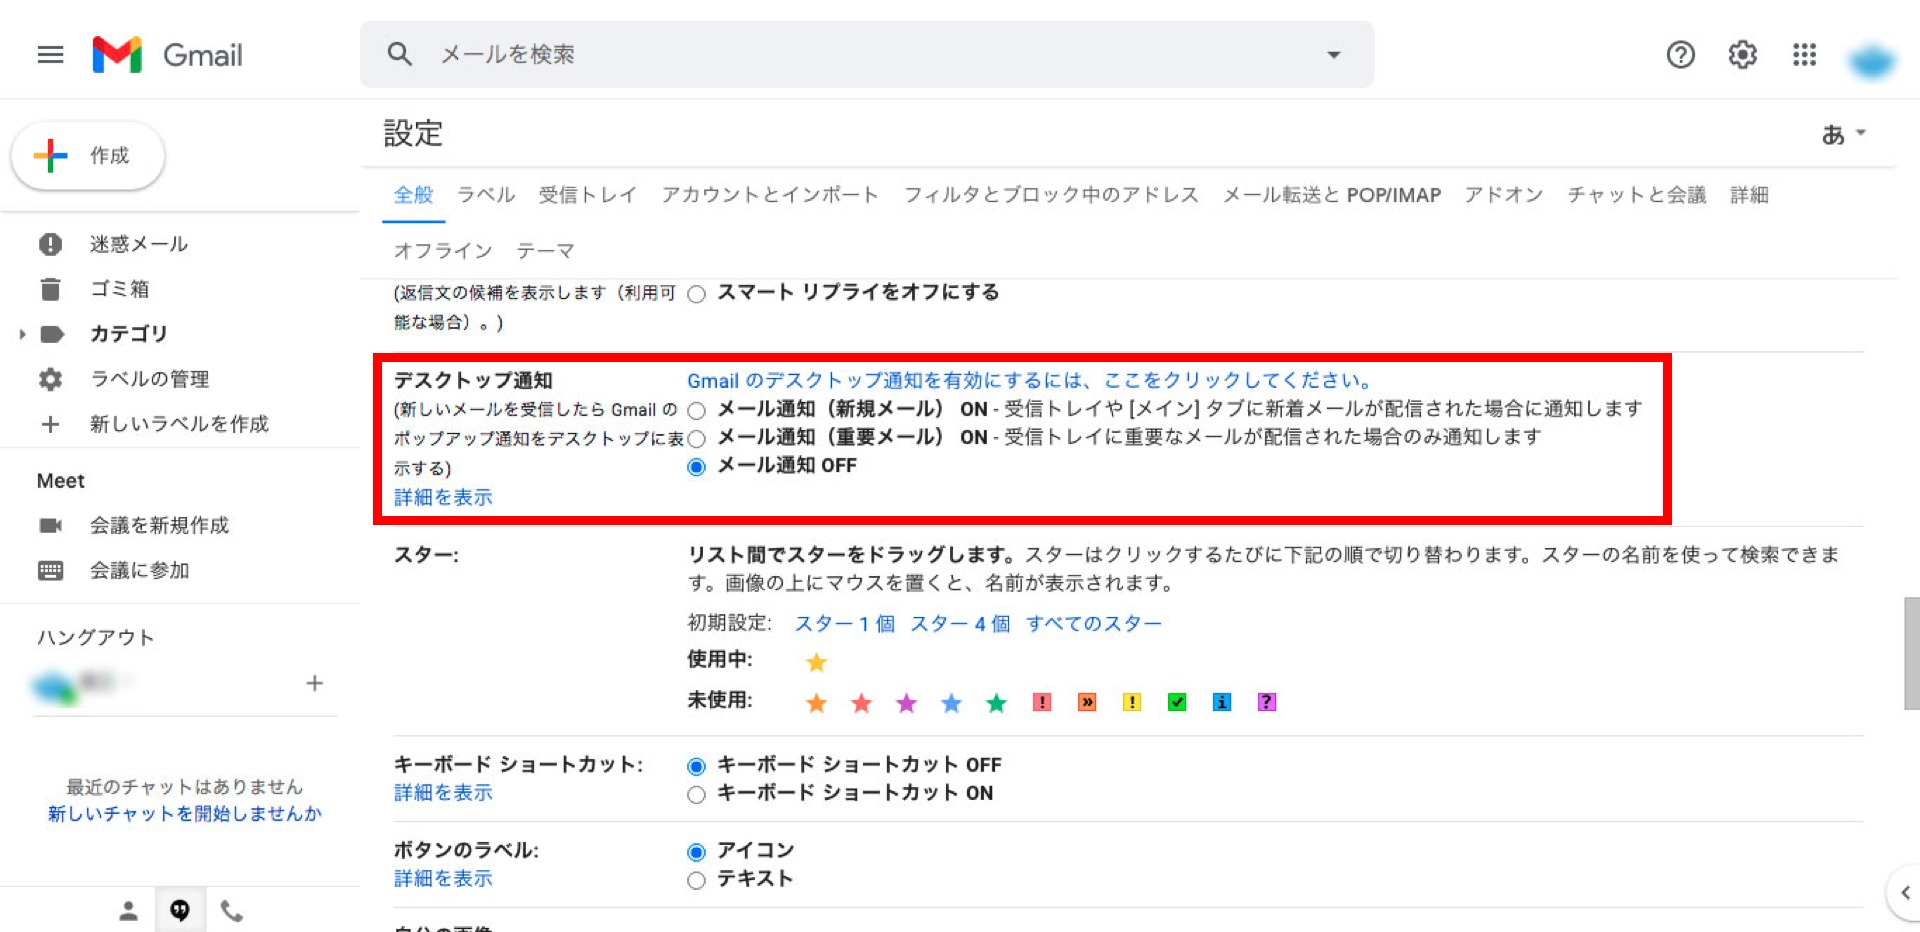1920x932 pixels.
Task: Select メール通知（新規メール）ON radio button
Action: (697, 410)
